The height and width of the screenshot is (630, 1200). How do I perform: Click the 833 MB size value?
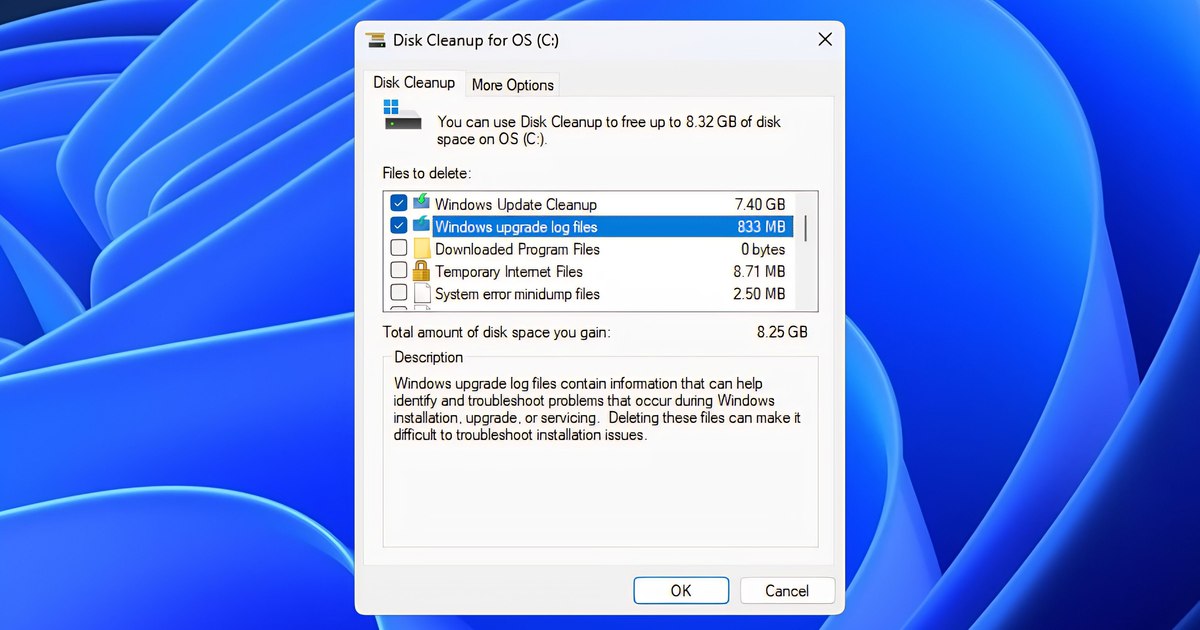pos(762,227)
